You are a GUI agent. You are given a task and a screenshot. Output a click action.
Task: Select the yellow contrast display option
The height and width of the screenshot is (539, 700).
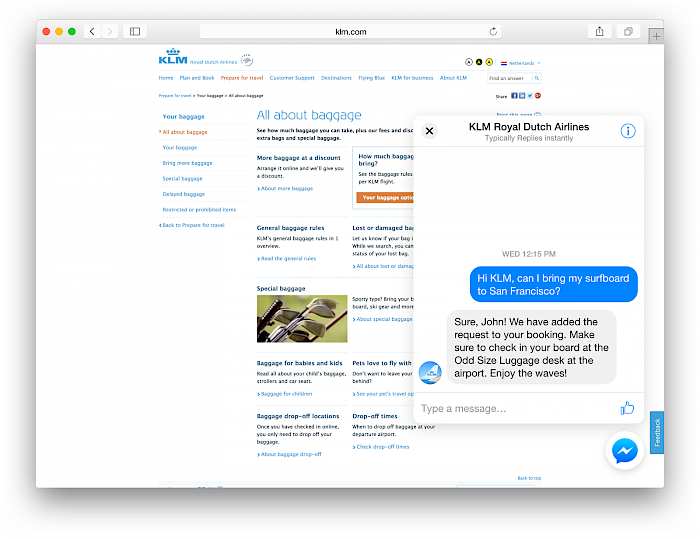(x=489, y=62)
